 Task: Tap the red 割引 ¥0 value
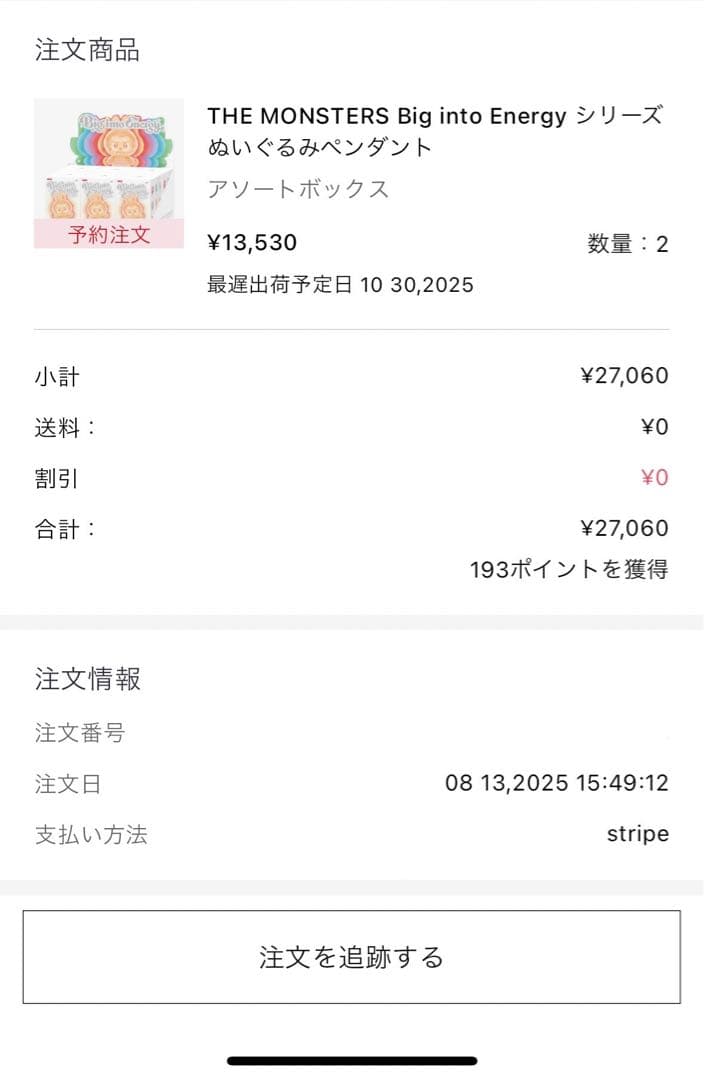654,477
